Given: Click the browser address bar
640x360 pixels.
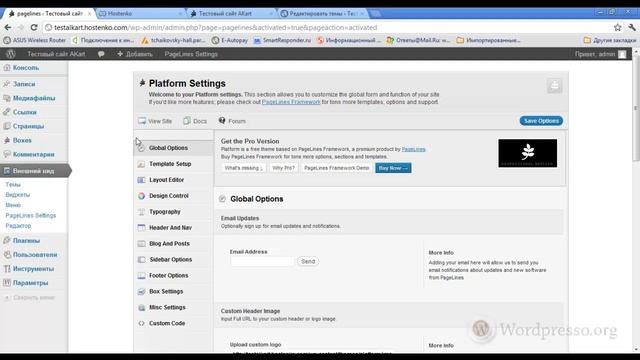Looking at the screenshot, I should [327, 27].
